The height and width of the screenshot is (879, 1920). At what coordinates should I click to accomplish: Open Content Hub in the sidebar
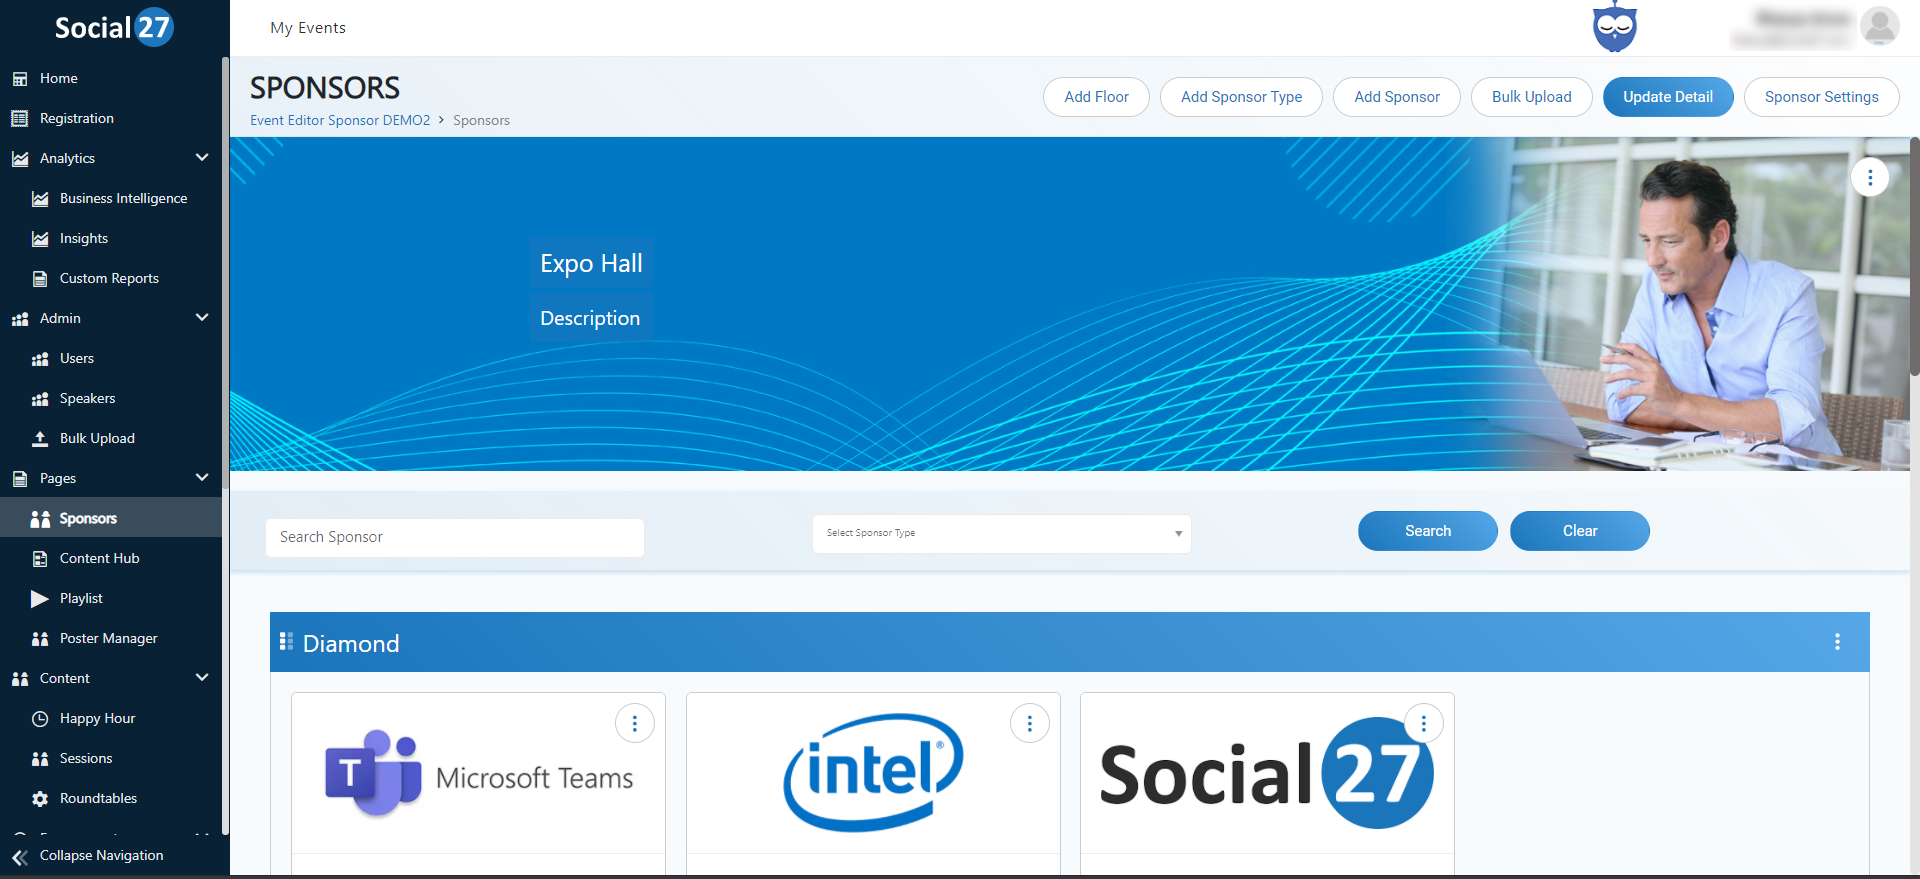coord(99,558)
